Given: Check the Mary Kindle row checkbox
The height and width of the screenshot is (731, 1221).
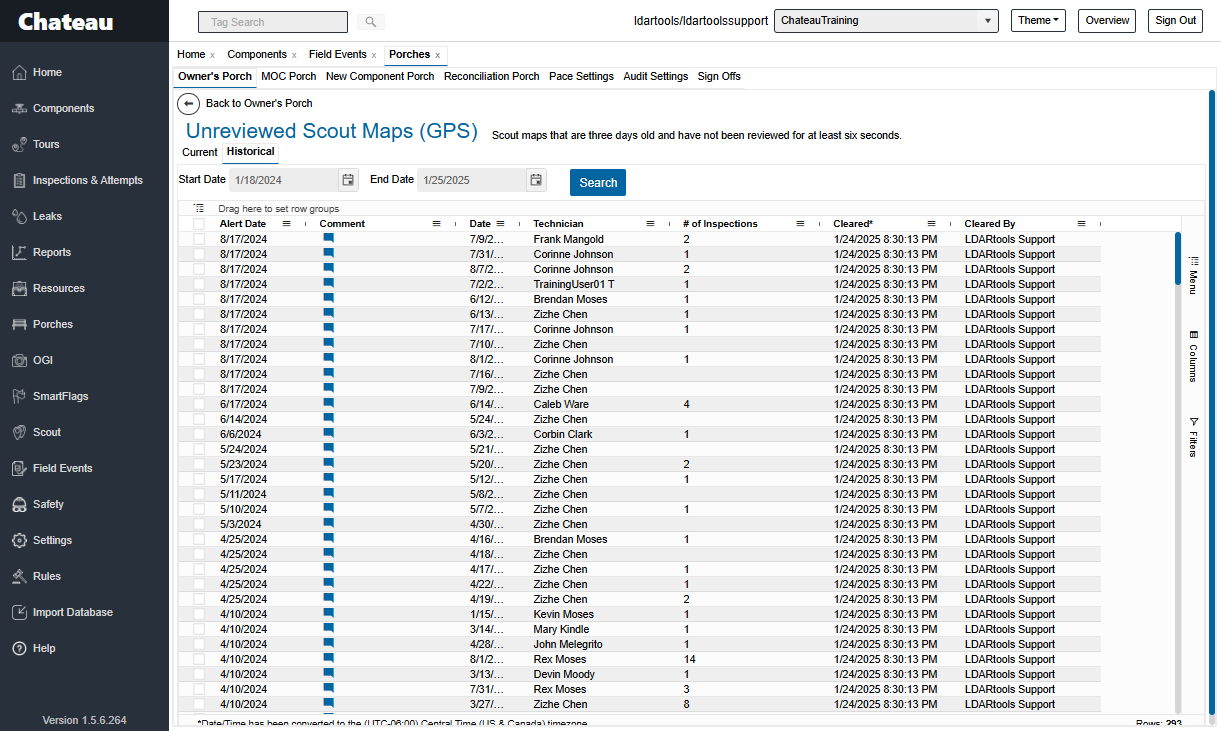Looking at the screenshot, I should (198, 629).
